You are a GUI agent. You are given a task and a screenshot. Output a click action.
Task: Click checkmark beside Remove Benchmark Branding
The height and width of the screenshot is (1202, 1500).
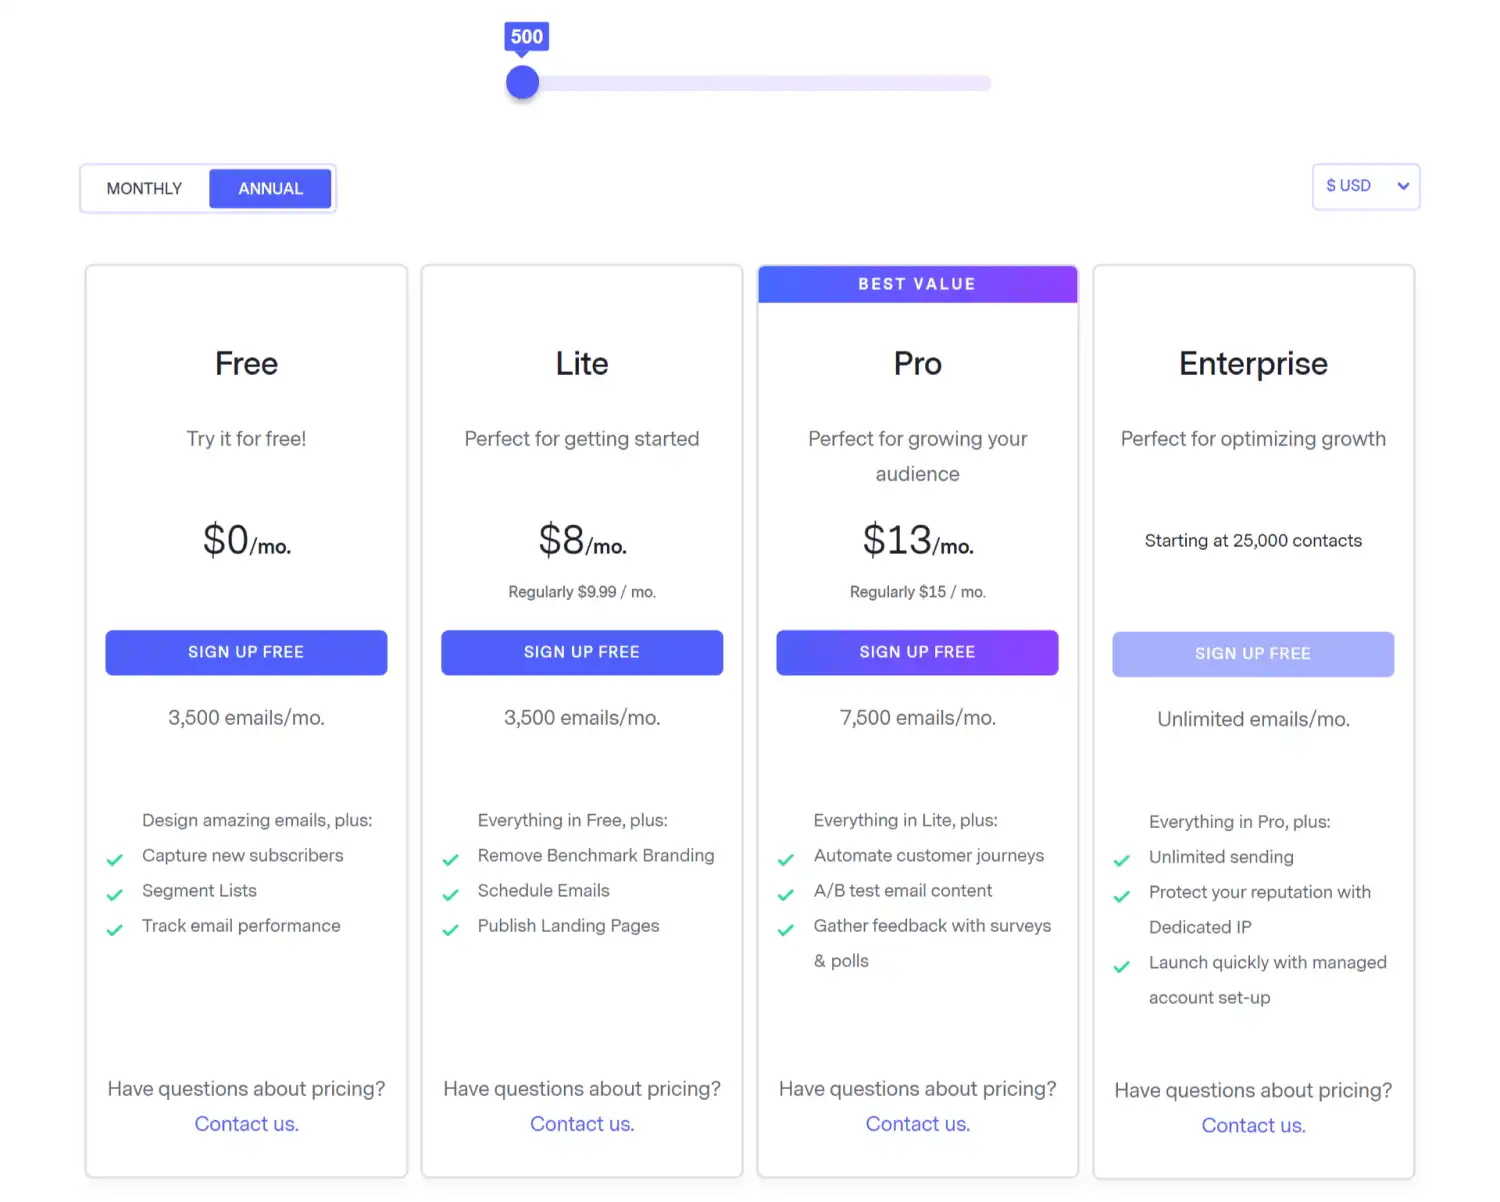[x=451, y=860]
